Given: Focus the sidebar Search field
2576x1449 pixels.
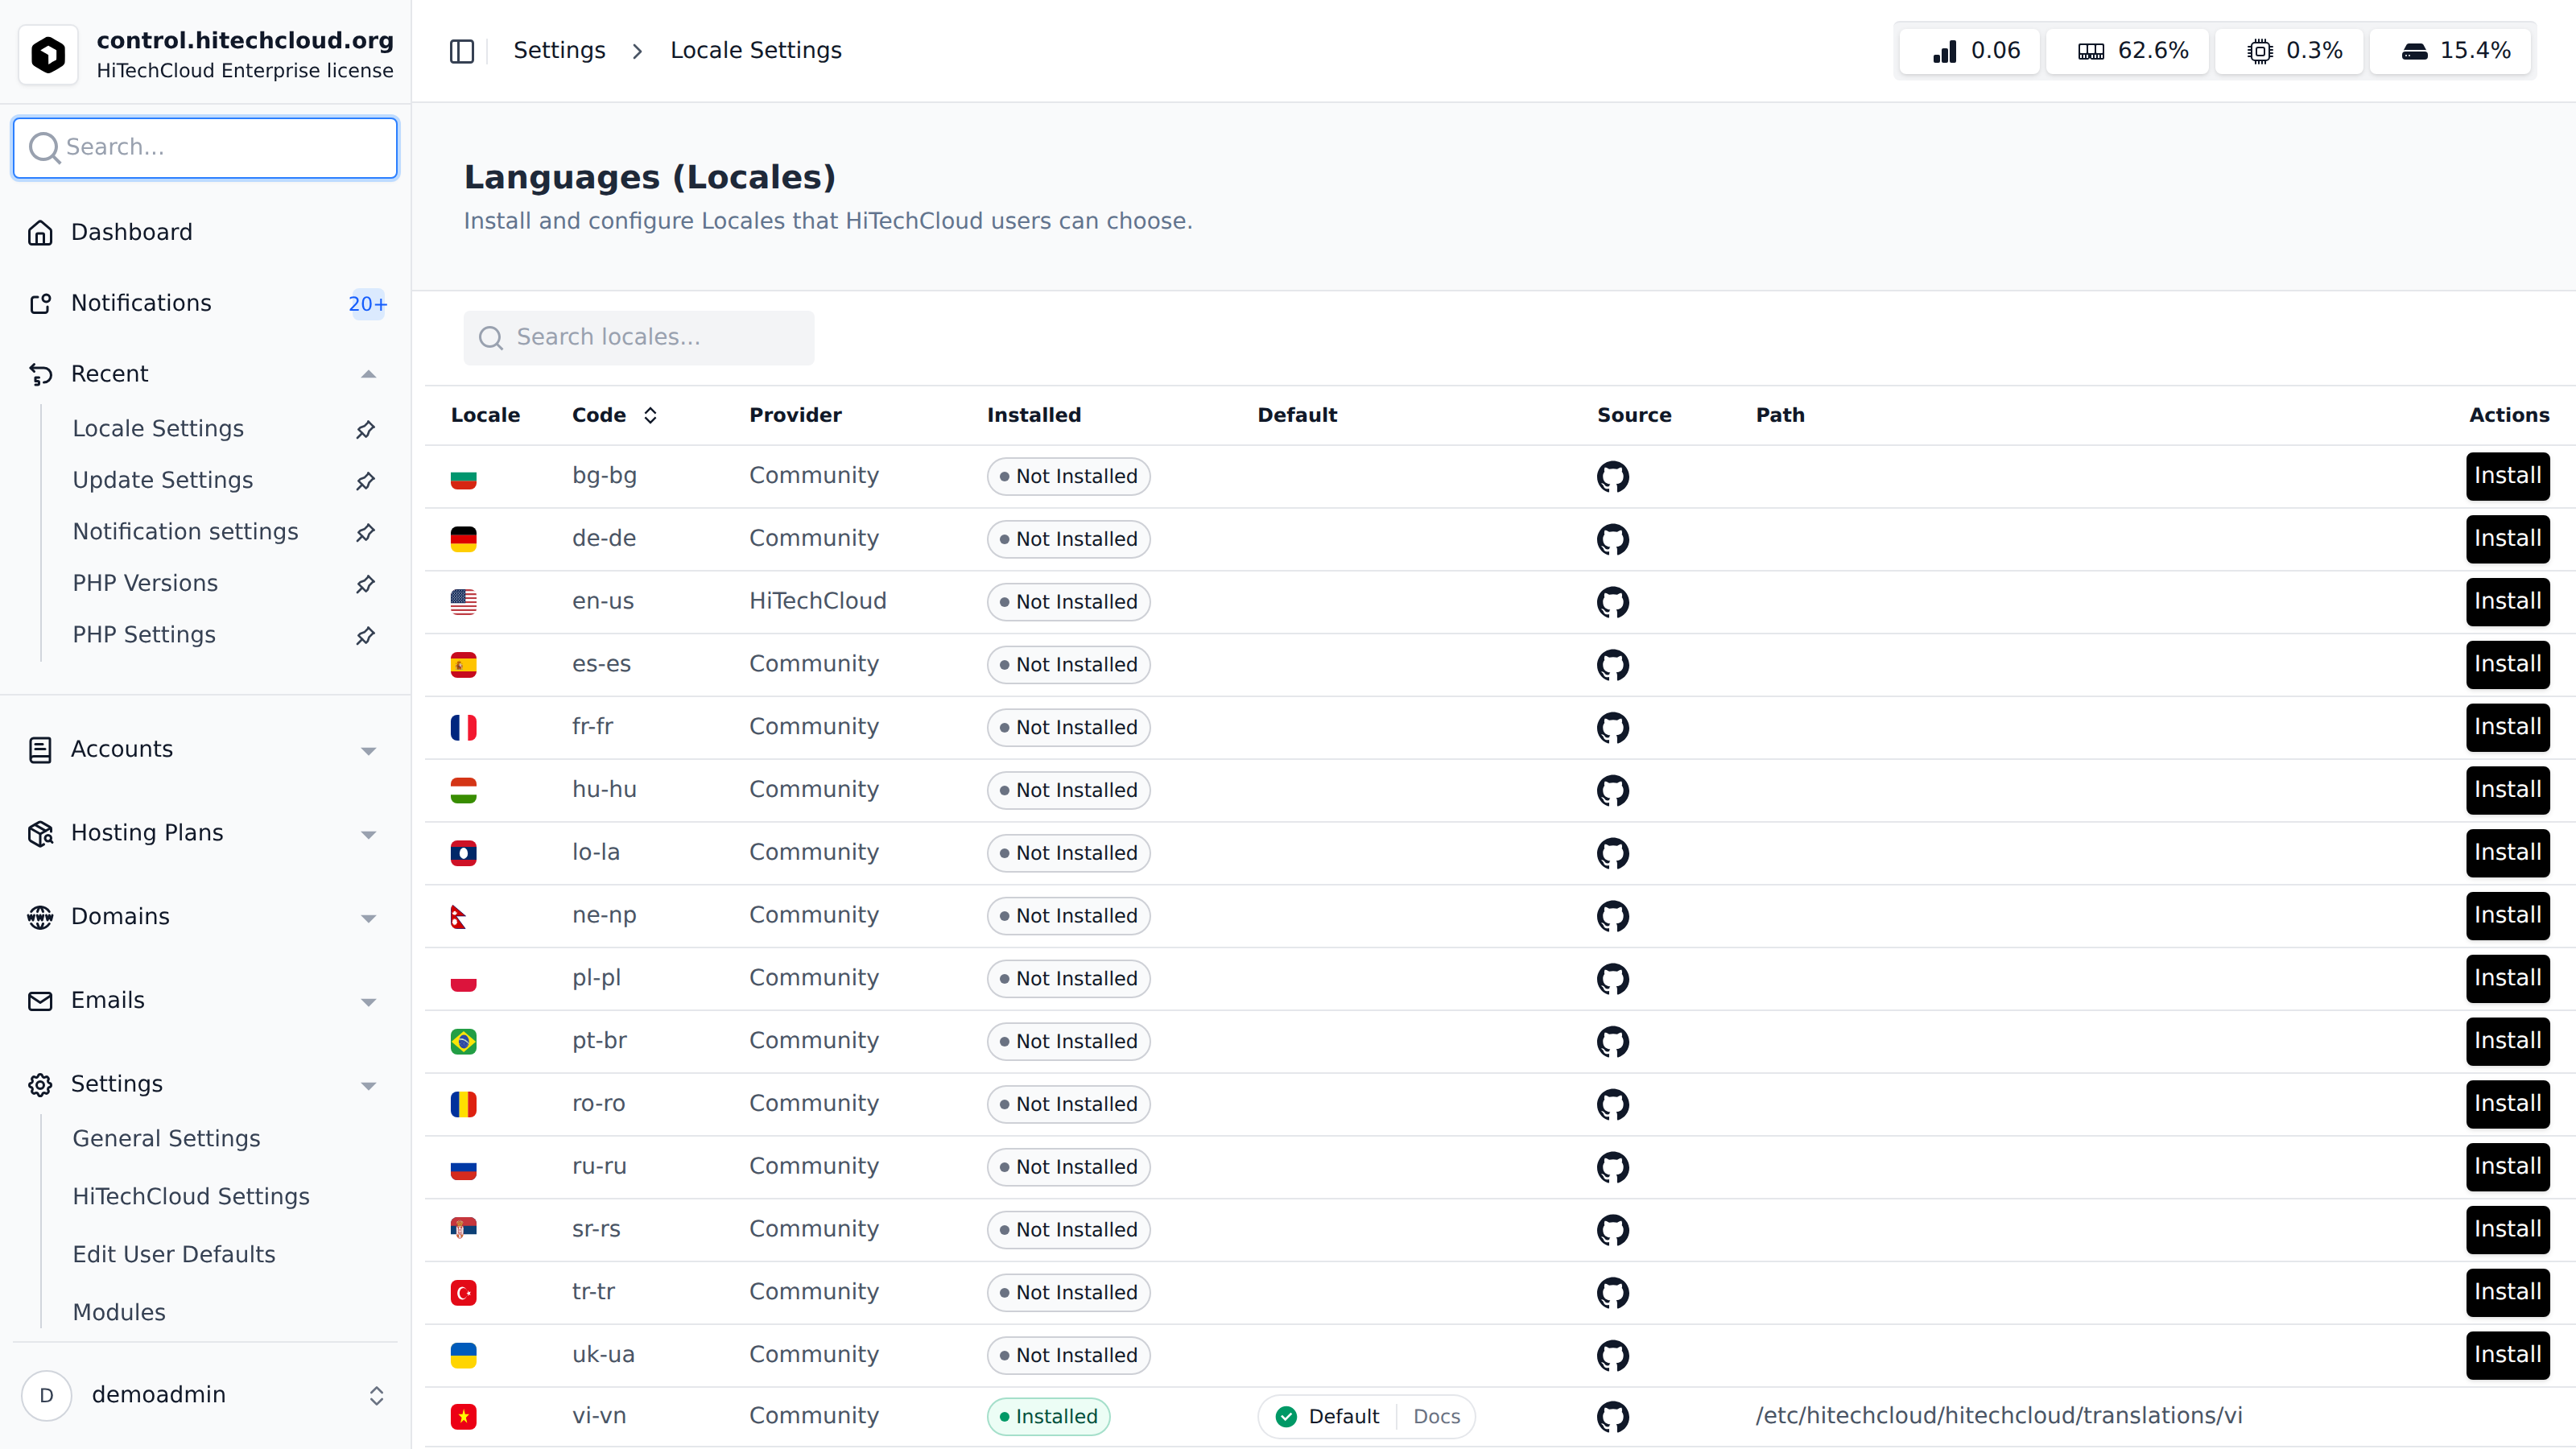Looking at the screenshot, I should [205, 148].
